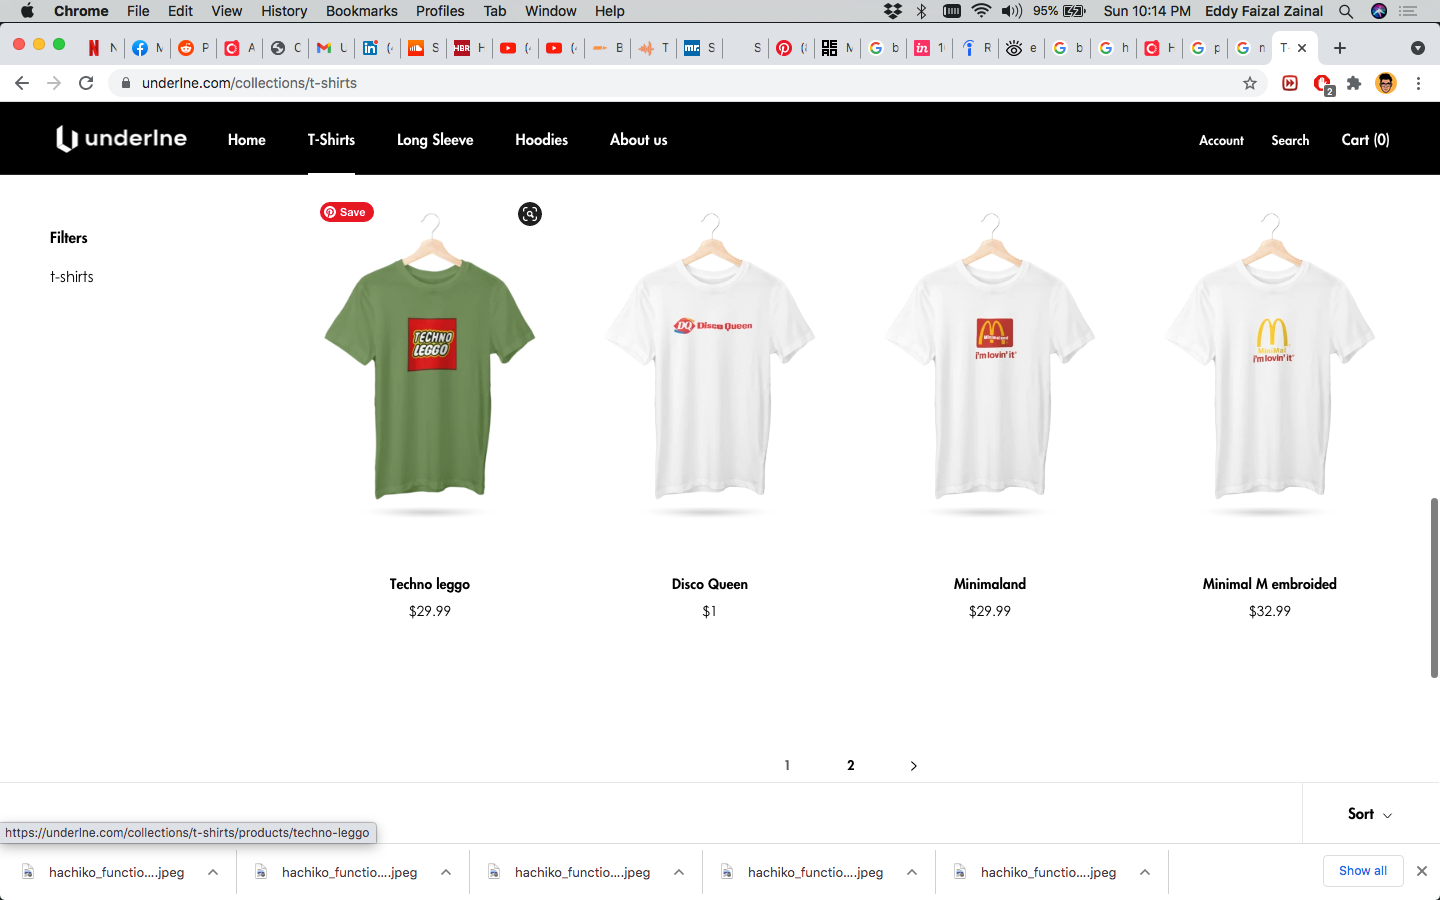Screen dimensions: 1440x900
Task: Open the Chrome three-dot menu
Action: tap(1418, 83)
